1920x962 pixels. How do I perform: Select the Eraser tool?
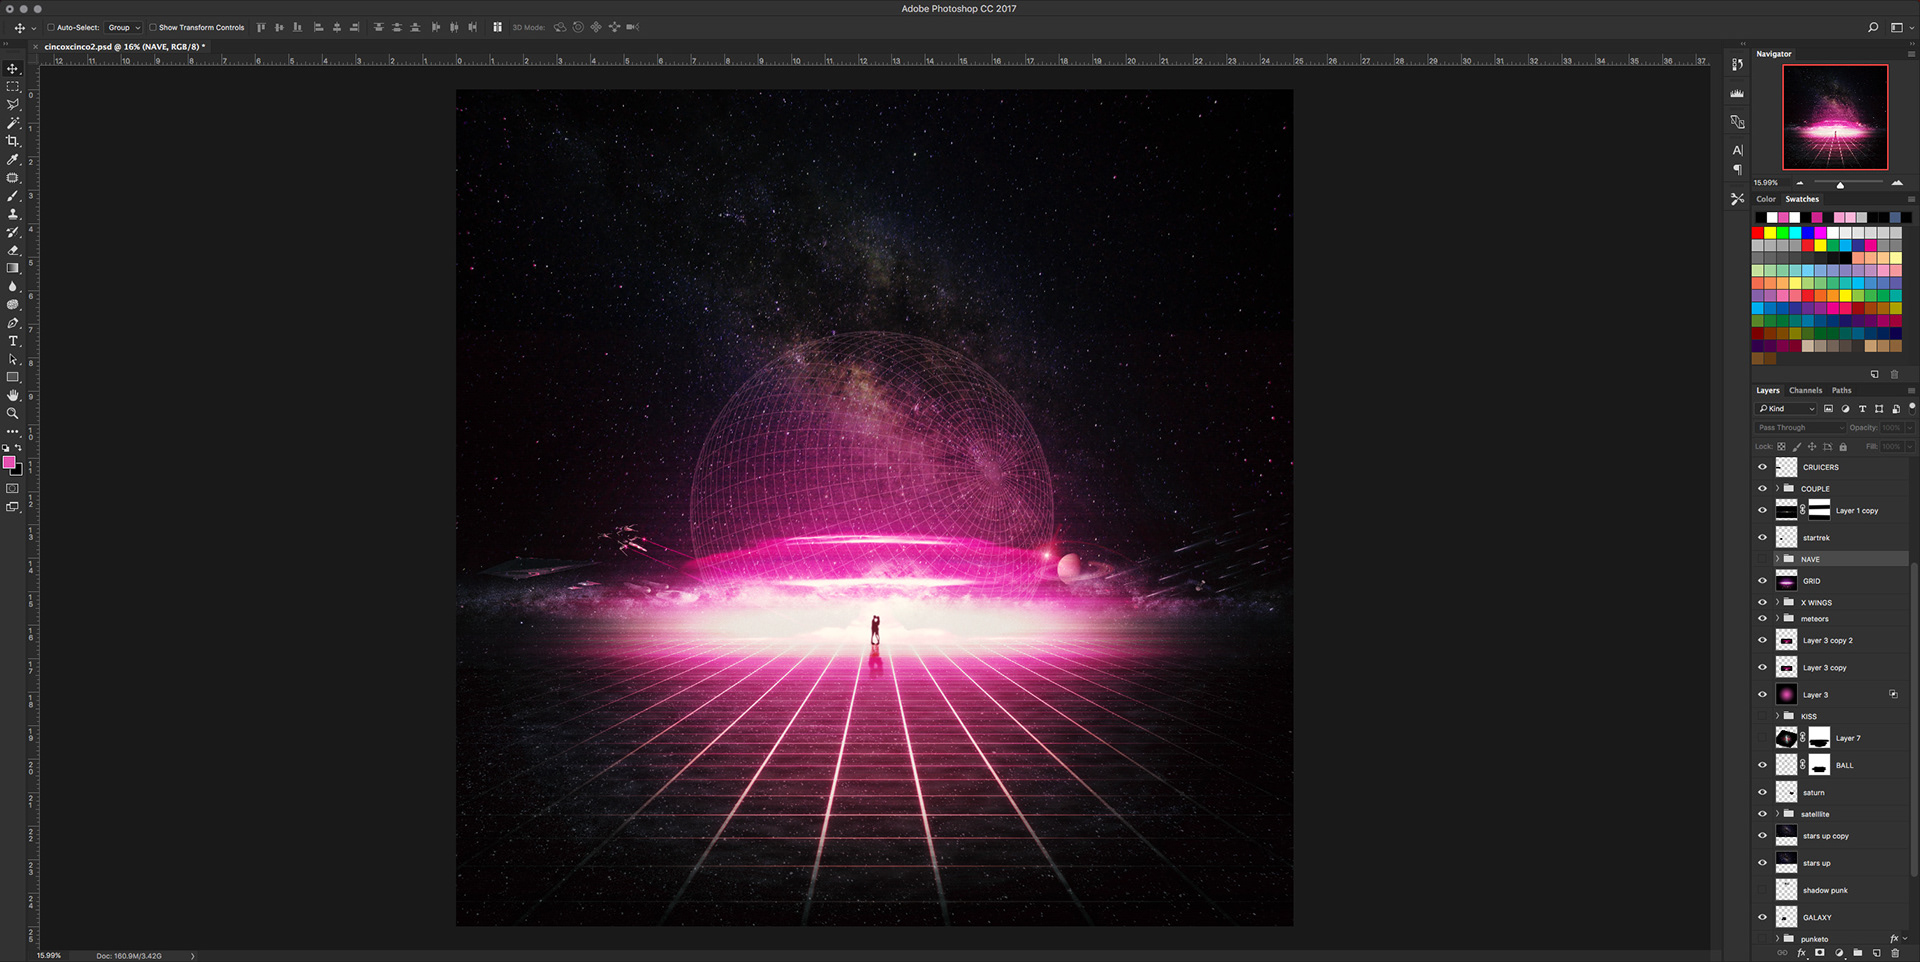pos(13,250)
